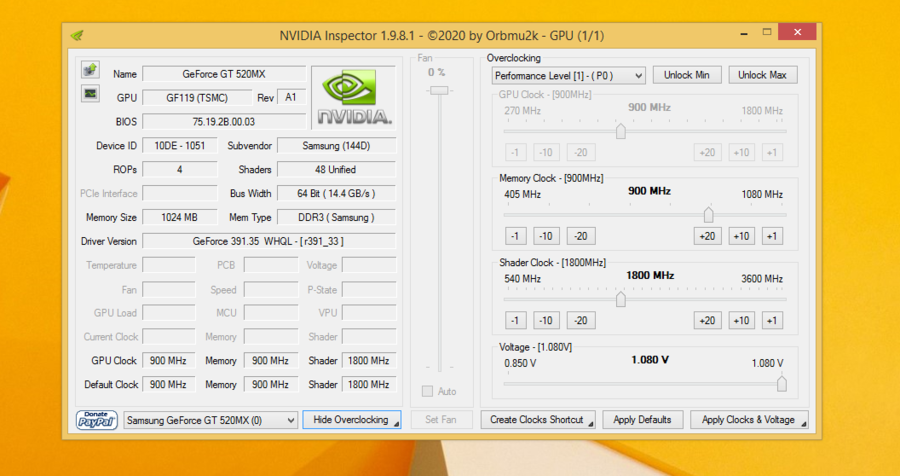
Task: Click the GPU field GF119 (TSMC)
Action: pyautogui.click(x=197, y=98)
